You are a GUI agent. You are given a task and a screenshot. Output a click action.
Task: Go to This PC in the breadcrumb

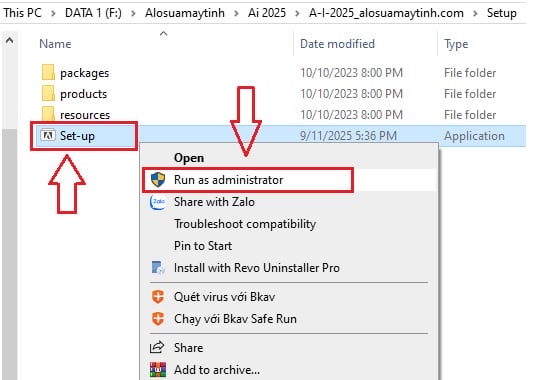pos(22,13)
